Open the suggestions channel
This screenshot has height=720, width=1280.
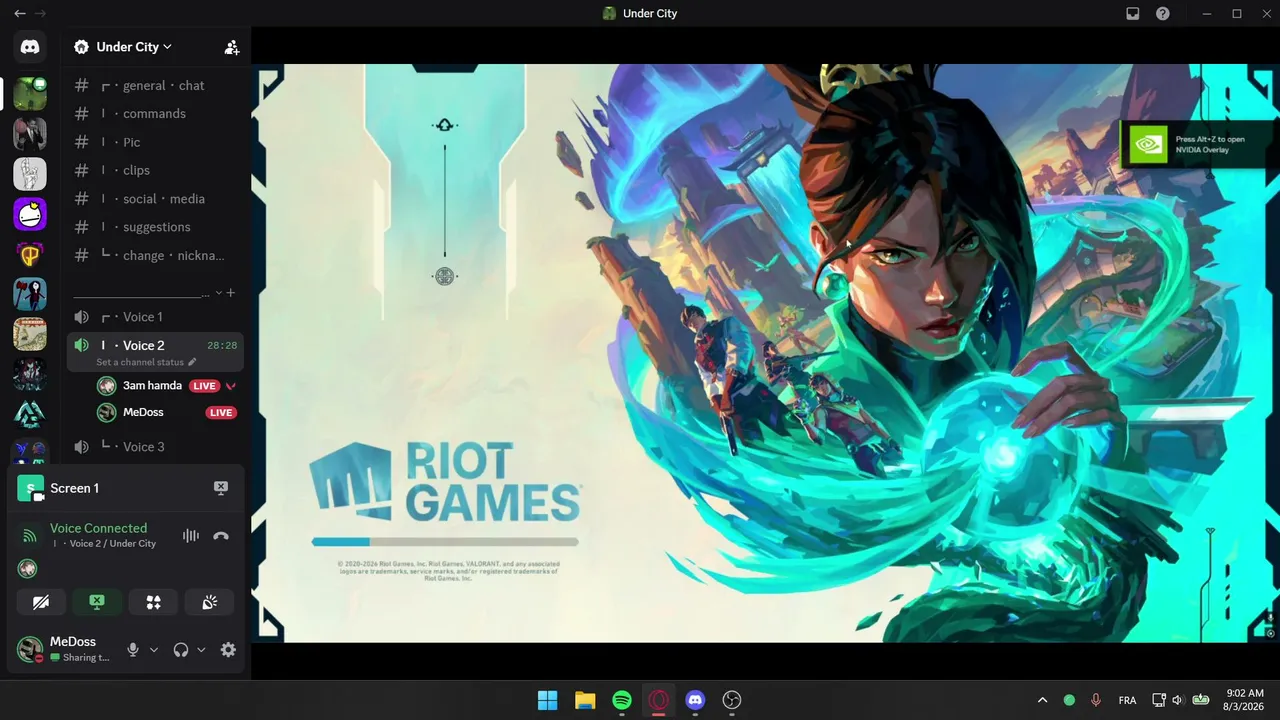[x=155, y=227]
